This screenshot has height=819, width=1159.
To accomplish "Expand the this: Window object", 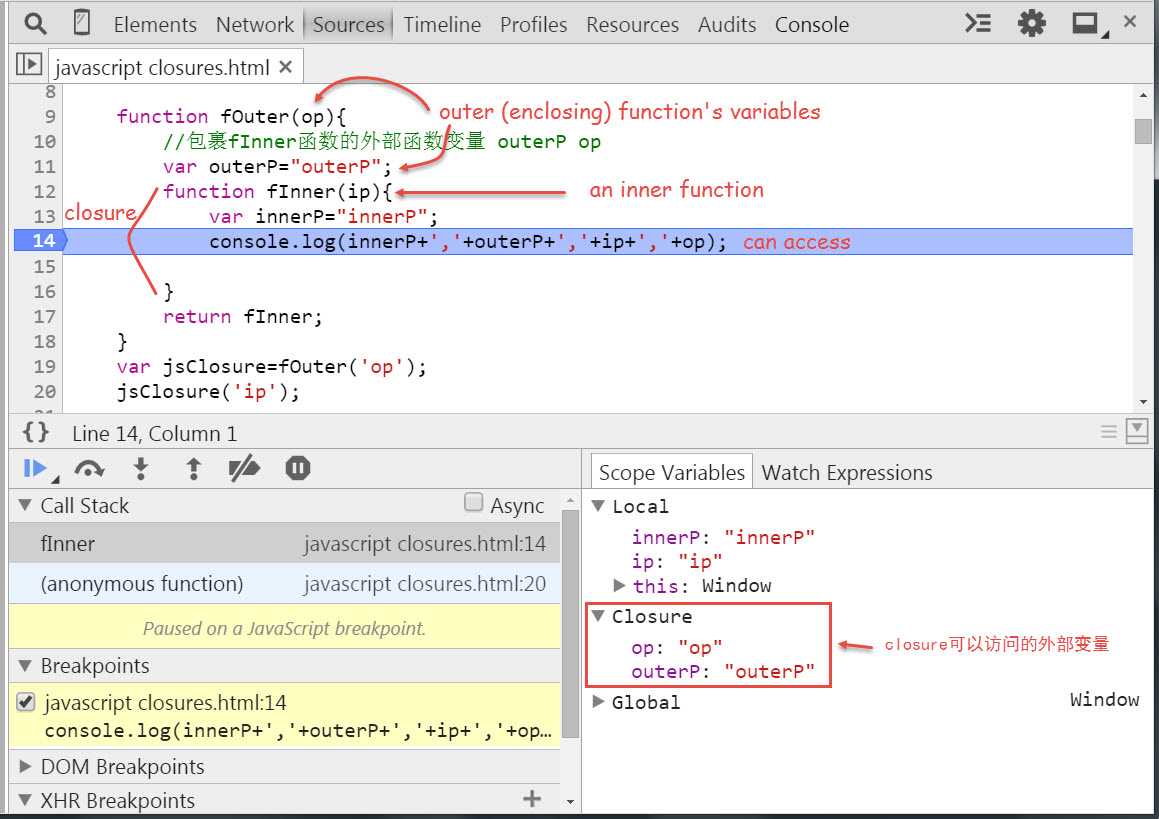I will (x=619, y=585).
